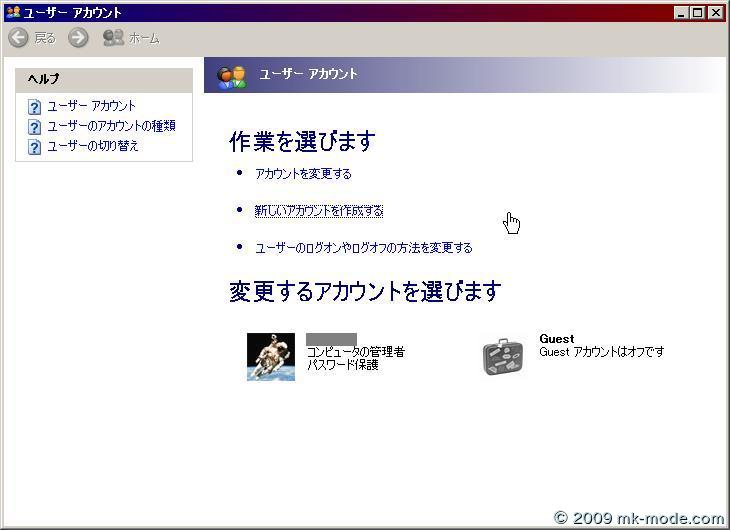Click the Guest account name text
730x530 pixels.
point(557,339)
